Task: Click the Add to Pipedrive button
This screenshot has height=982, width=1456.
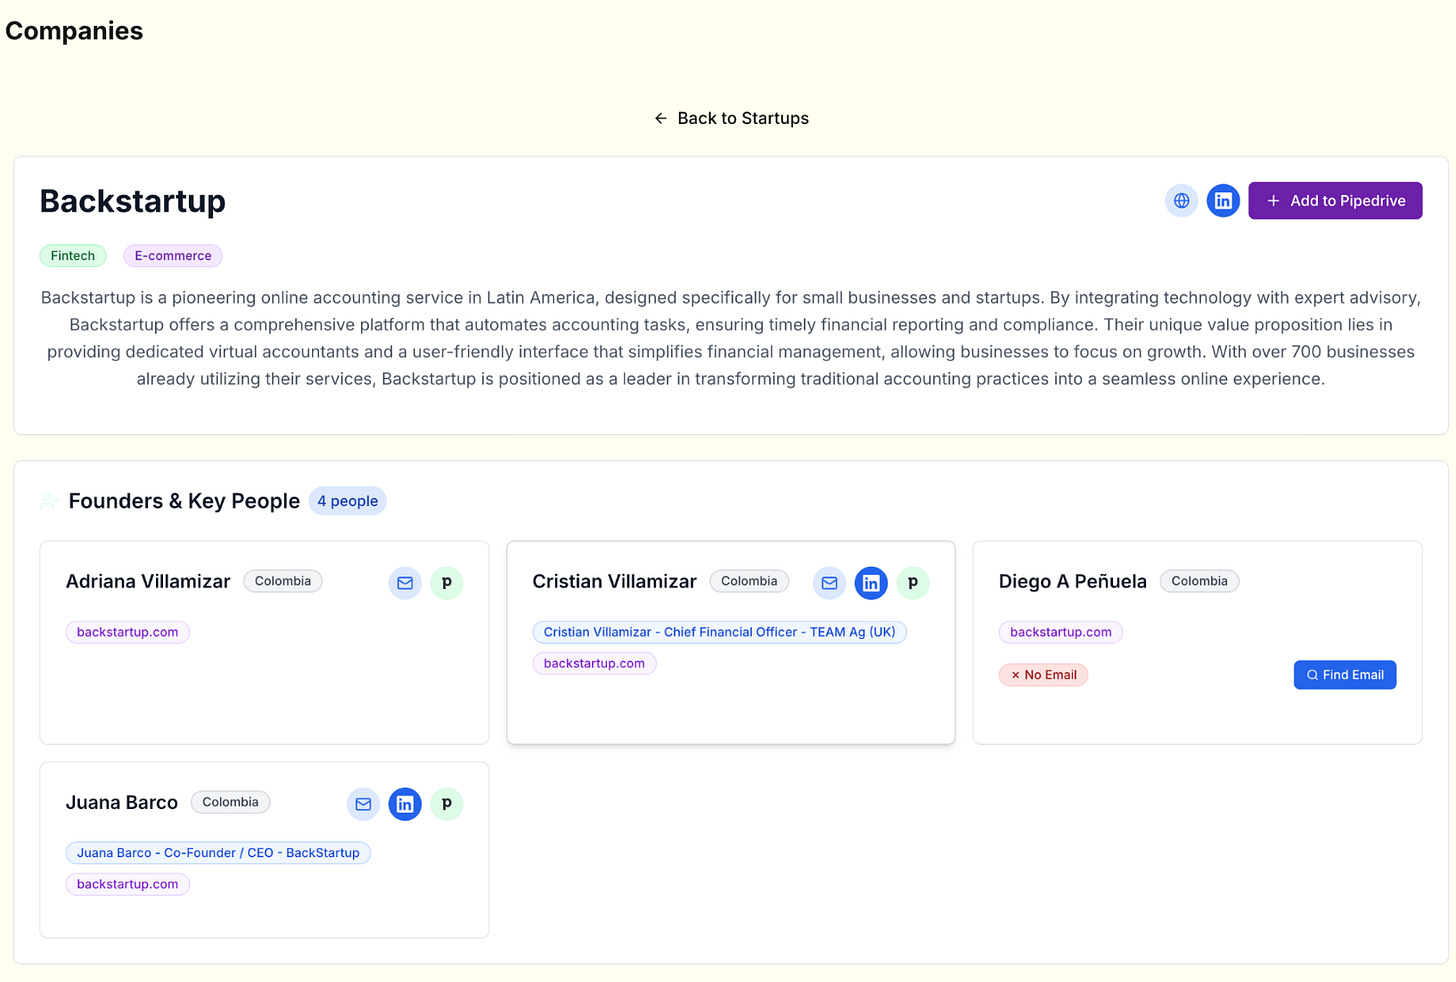Action: click(1335, 201)
